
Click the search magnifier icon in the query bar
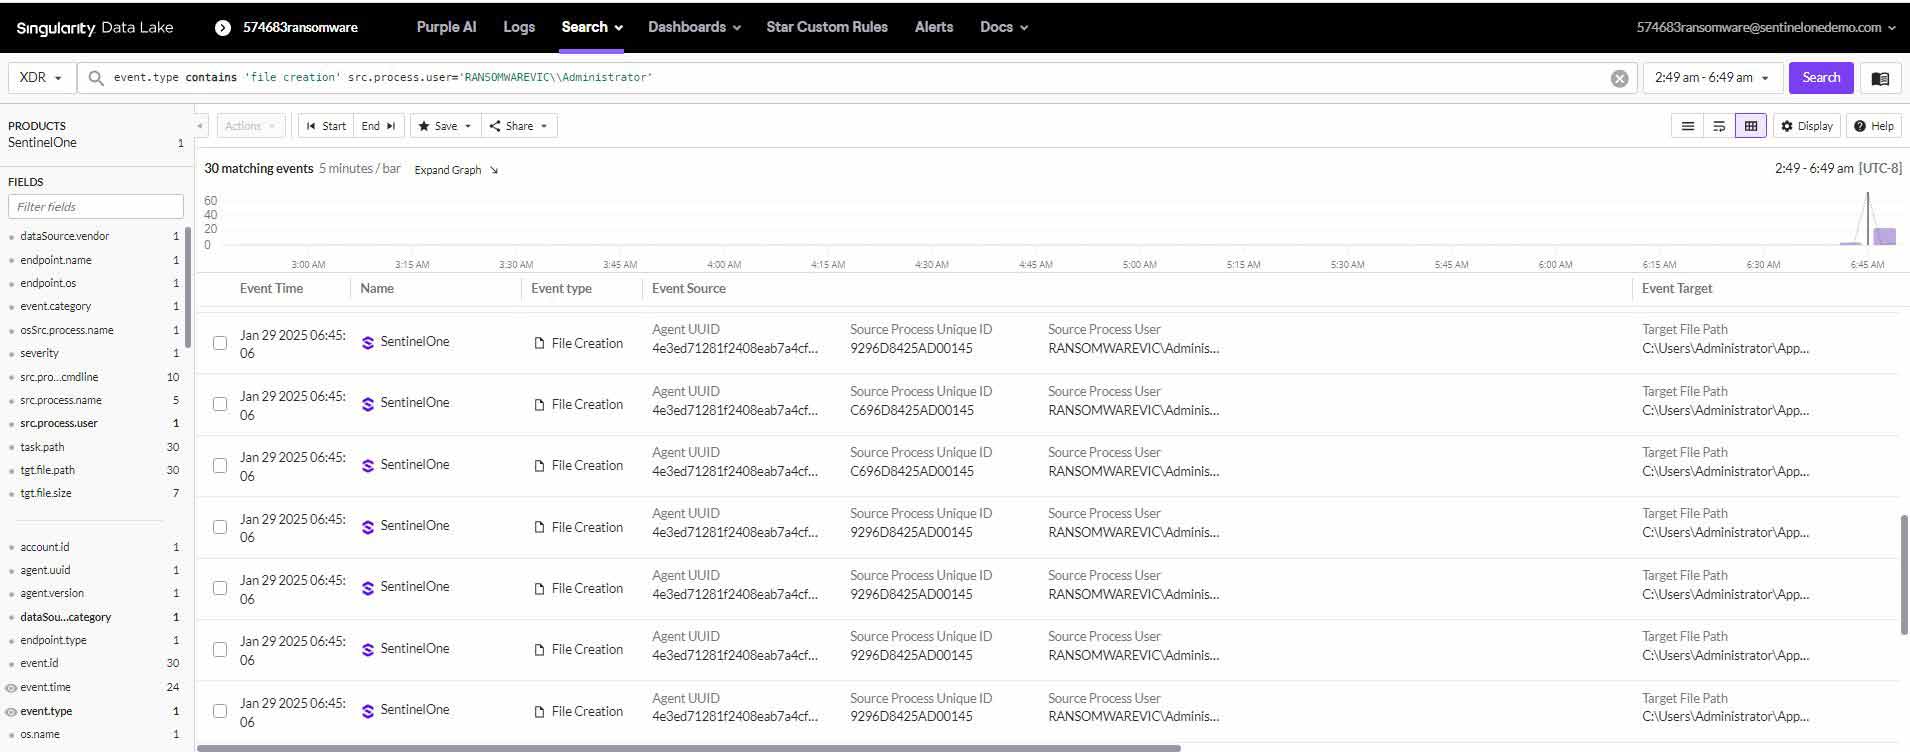[96, 78]
